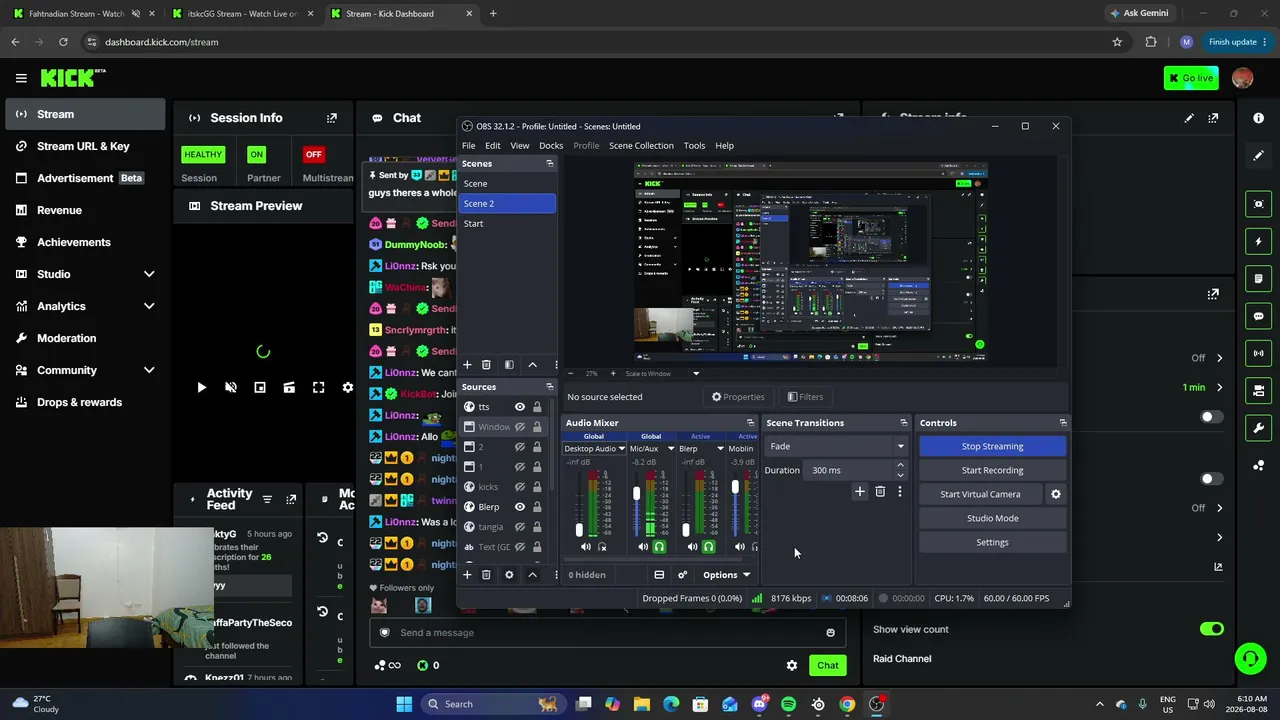The width and height of the screenshot is (1280, 720).
Task: Delete selected scene with trash icon
Action: [x=486, y=365]
